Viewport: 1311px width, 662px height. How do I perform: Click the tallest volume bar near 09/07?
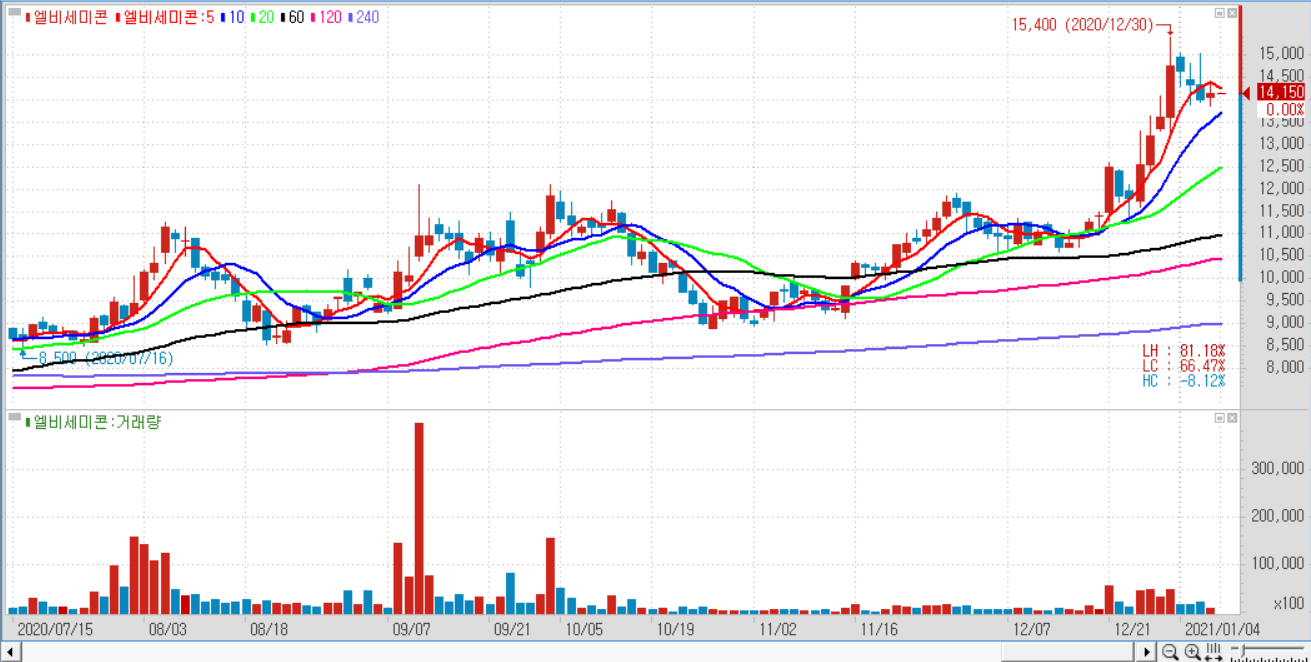click(x=419, y=518)
